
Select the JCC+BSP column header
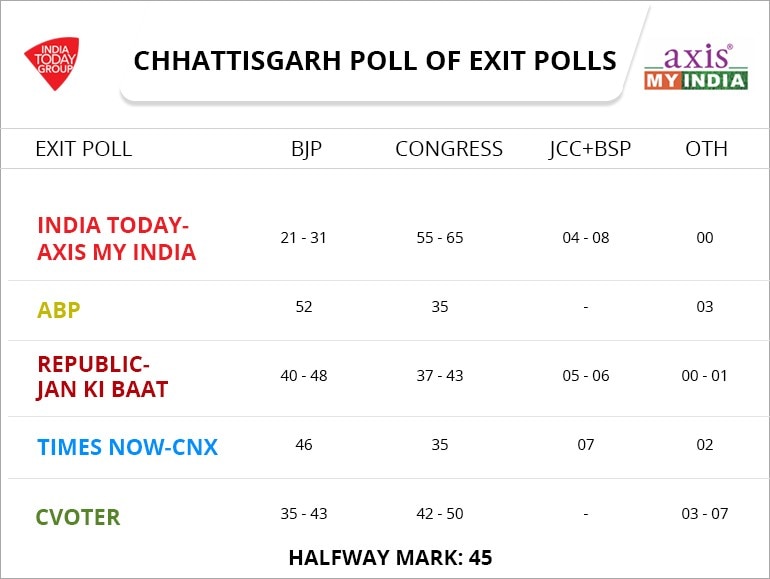pos(590,149)
